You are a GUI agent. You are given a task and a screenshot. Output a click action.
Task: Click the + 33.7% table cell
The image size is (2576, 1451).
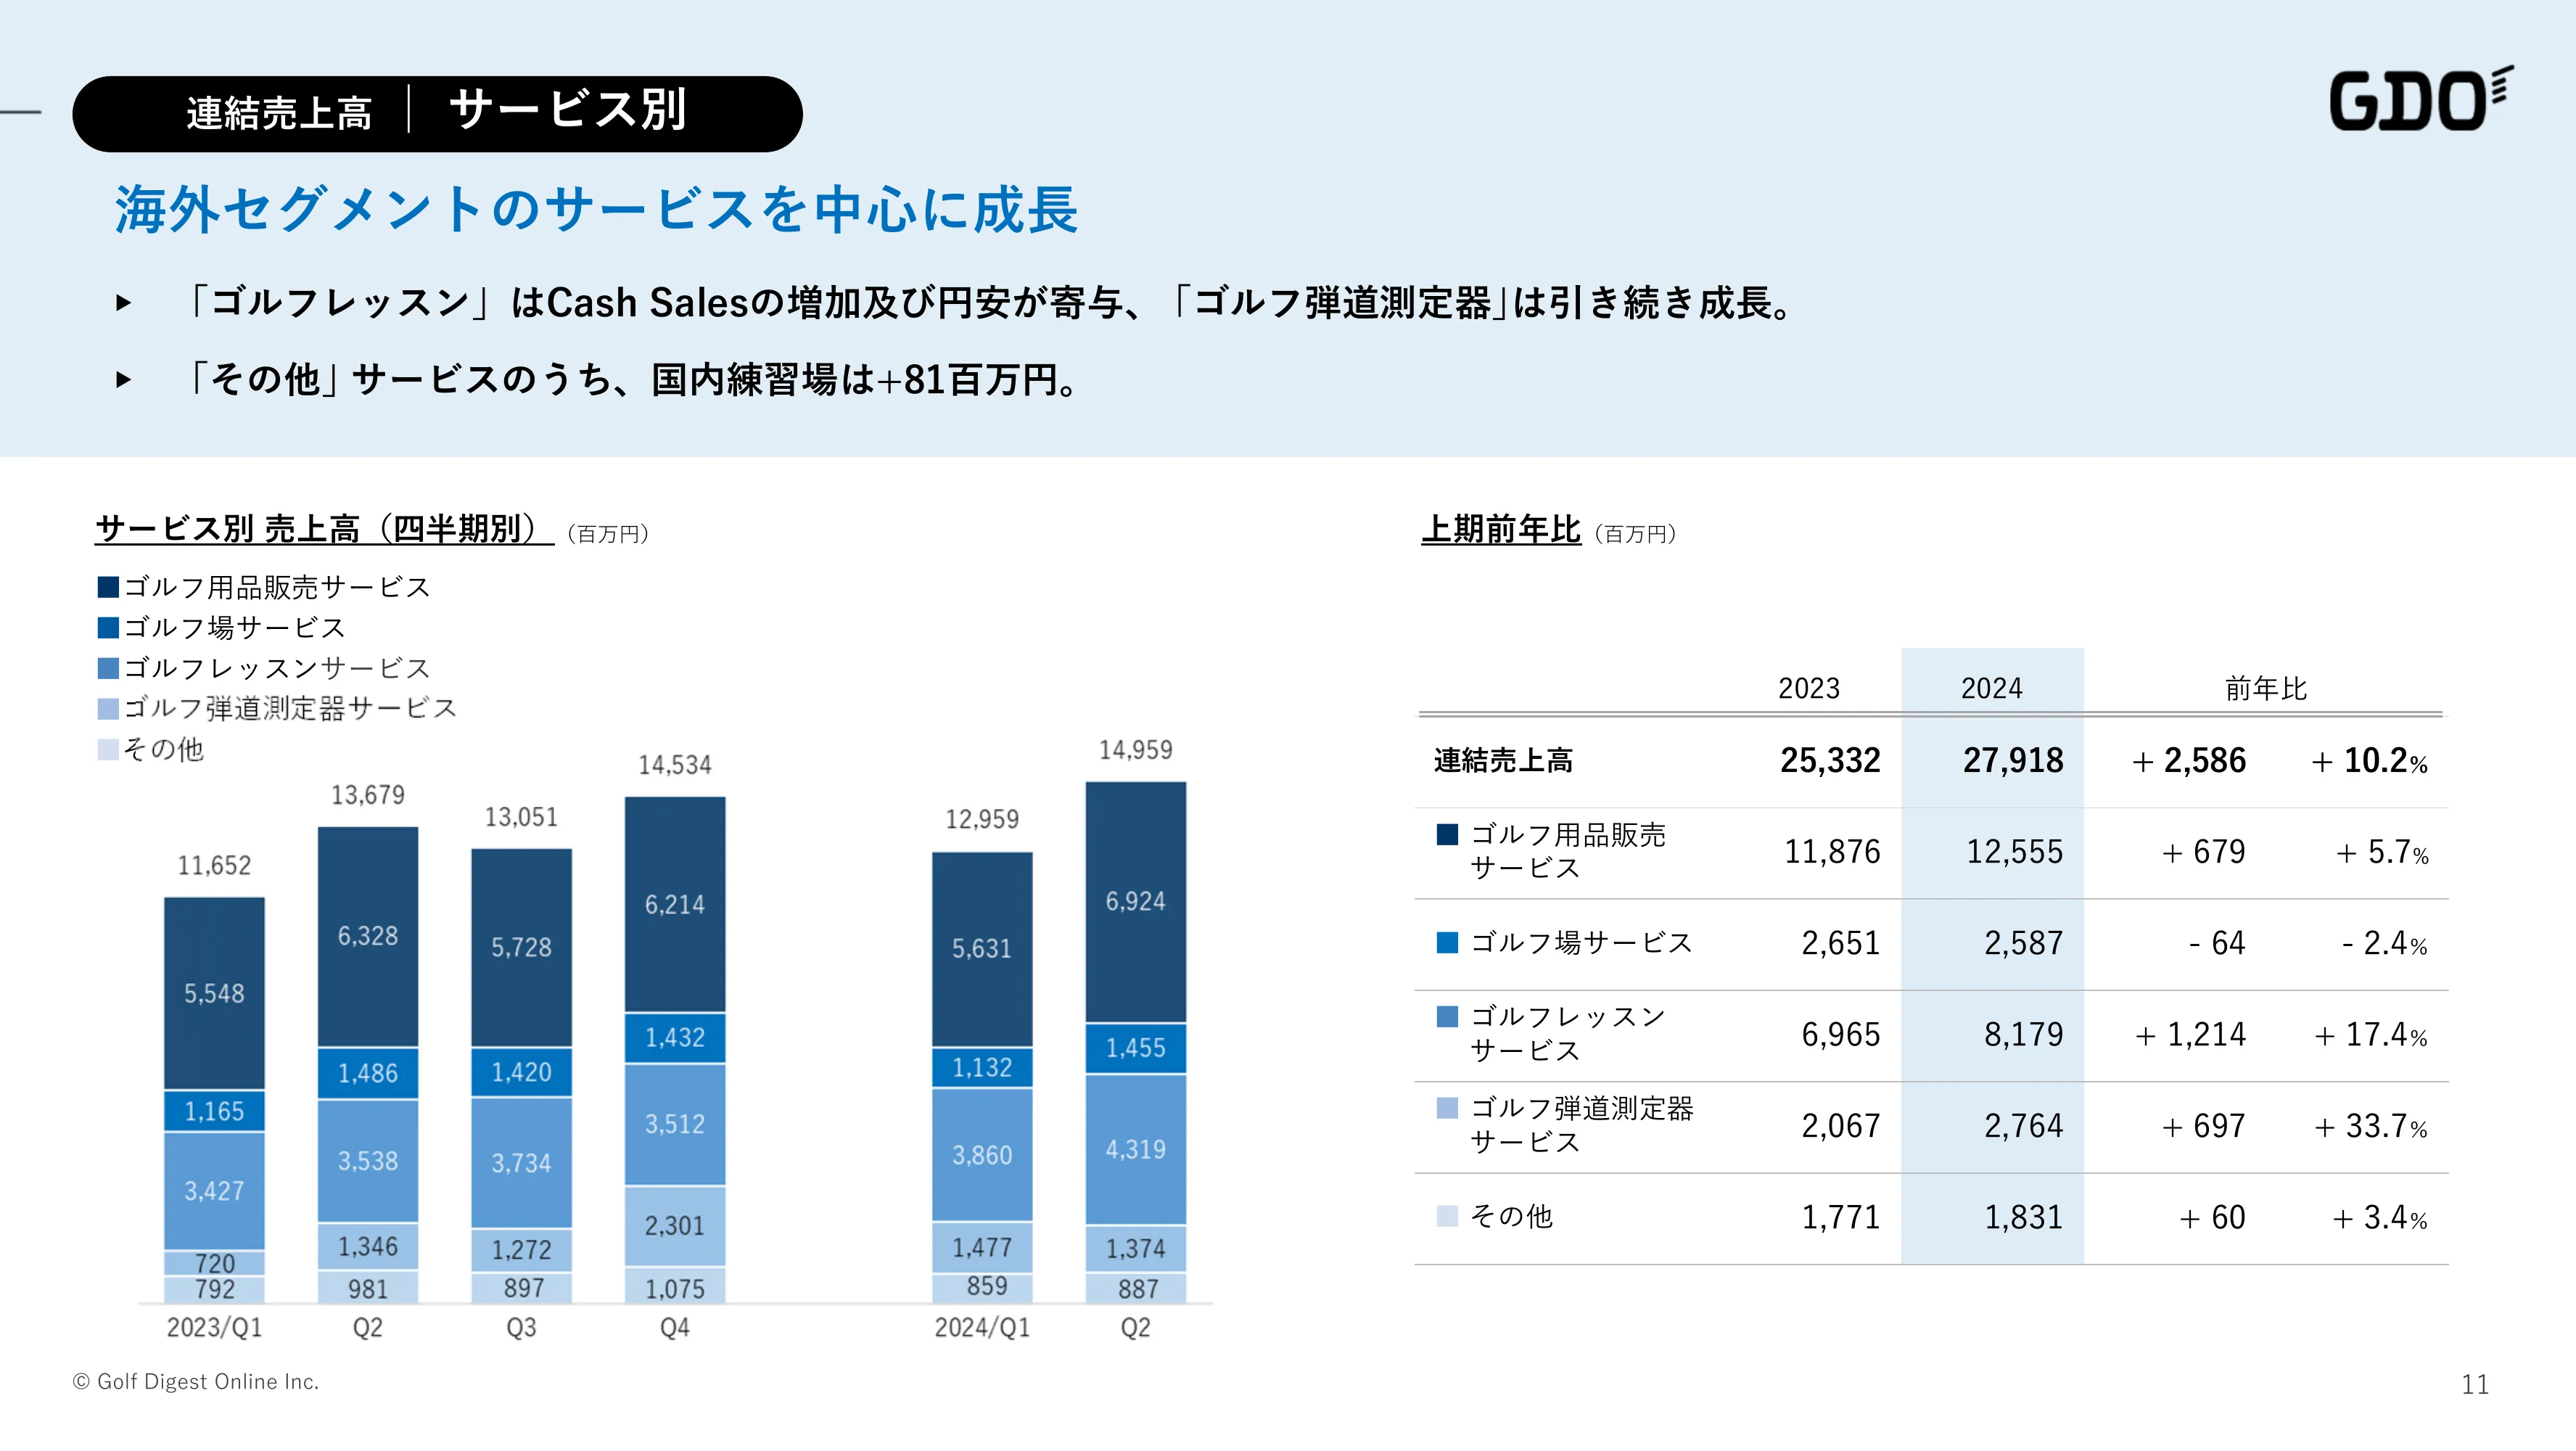[2370, 1127]
